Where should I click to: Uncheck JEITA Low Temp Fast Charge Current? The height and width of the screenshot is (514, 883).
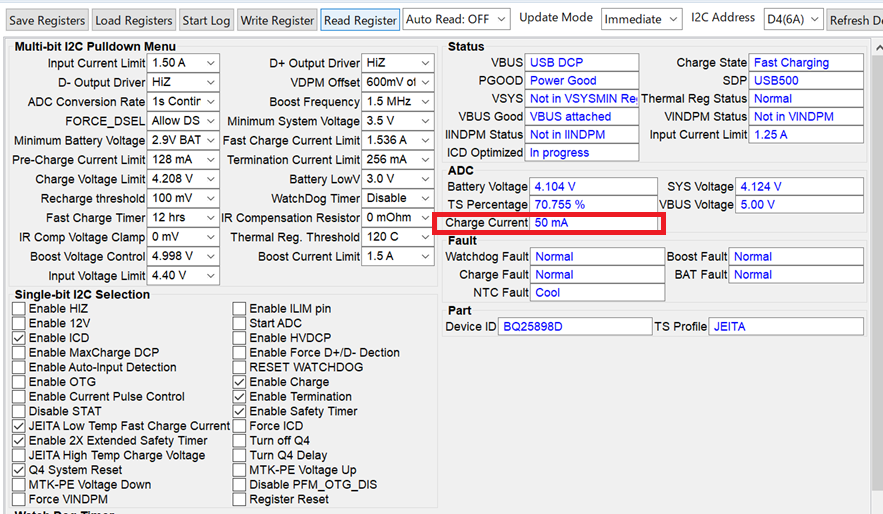click(19, 426)
